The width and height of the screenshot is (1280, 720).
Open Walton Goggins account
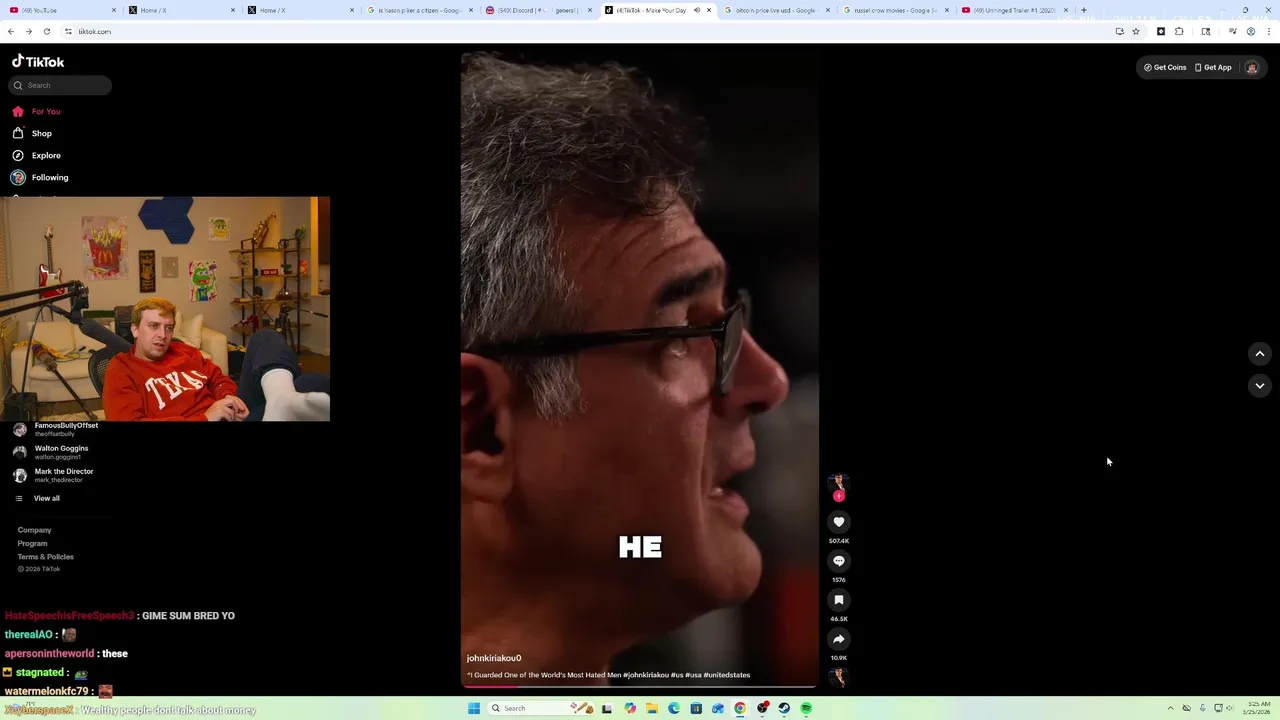tap(60, 452)
